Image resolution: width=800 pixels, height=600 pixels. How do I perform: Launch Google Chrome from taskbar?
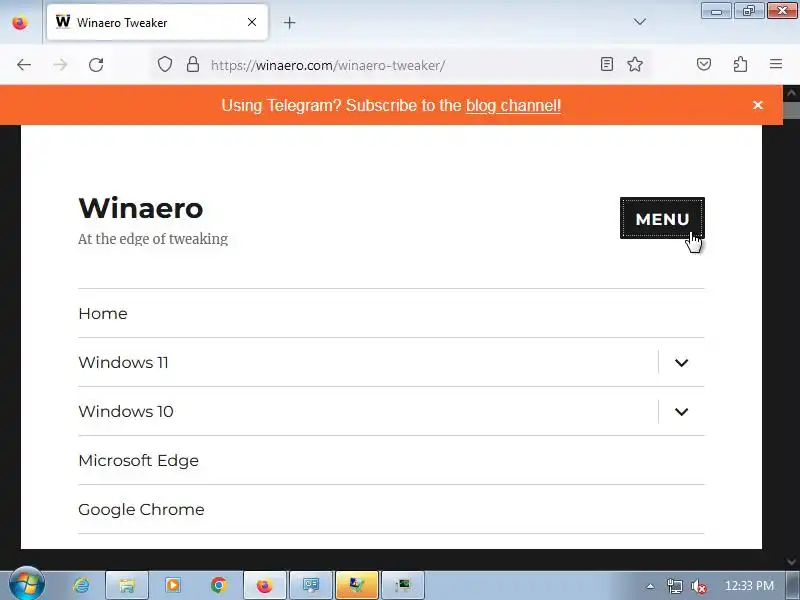[219, 585]
